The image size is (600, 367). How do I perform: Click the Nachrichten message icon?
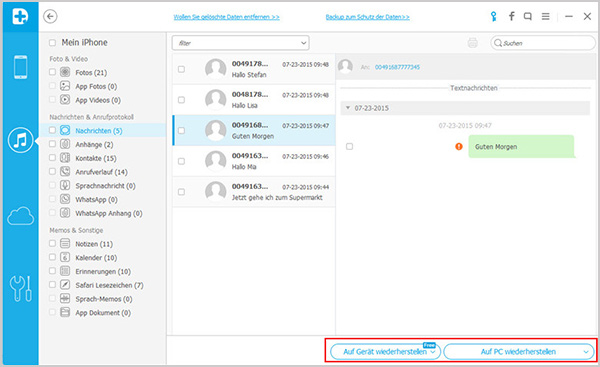point(65,130)
